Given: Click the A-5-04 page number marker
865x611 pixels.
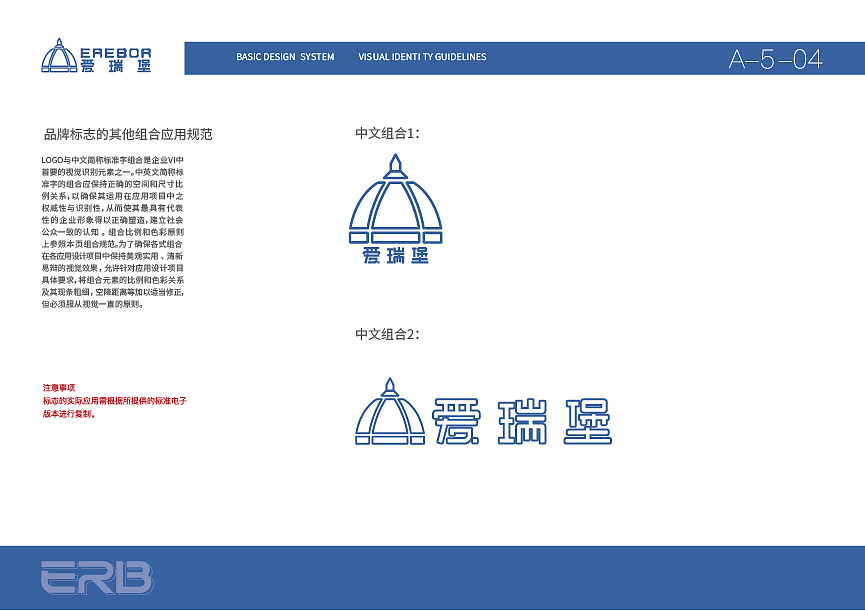Looking at the screenshot, I should [x=777, y=57].
